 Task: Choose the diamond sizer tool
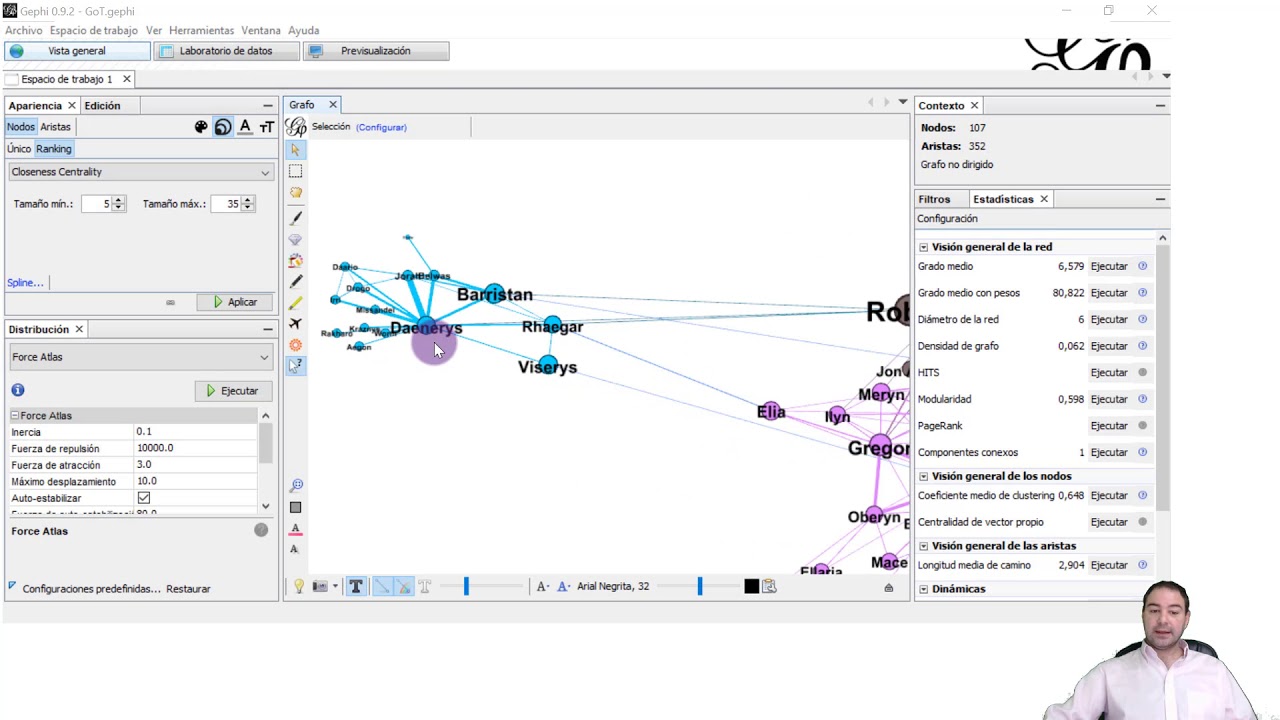295,240
